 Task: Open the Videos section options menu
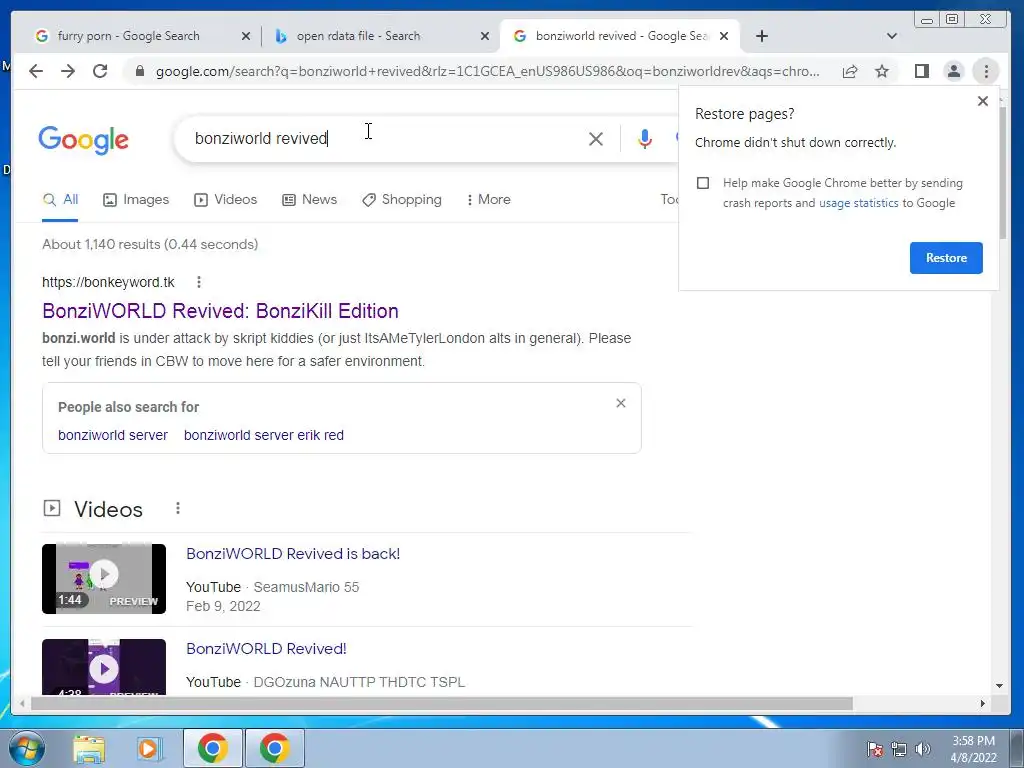(x=178, y=508)
